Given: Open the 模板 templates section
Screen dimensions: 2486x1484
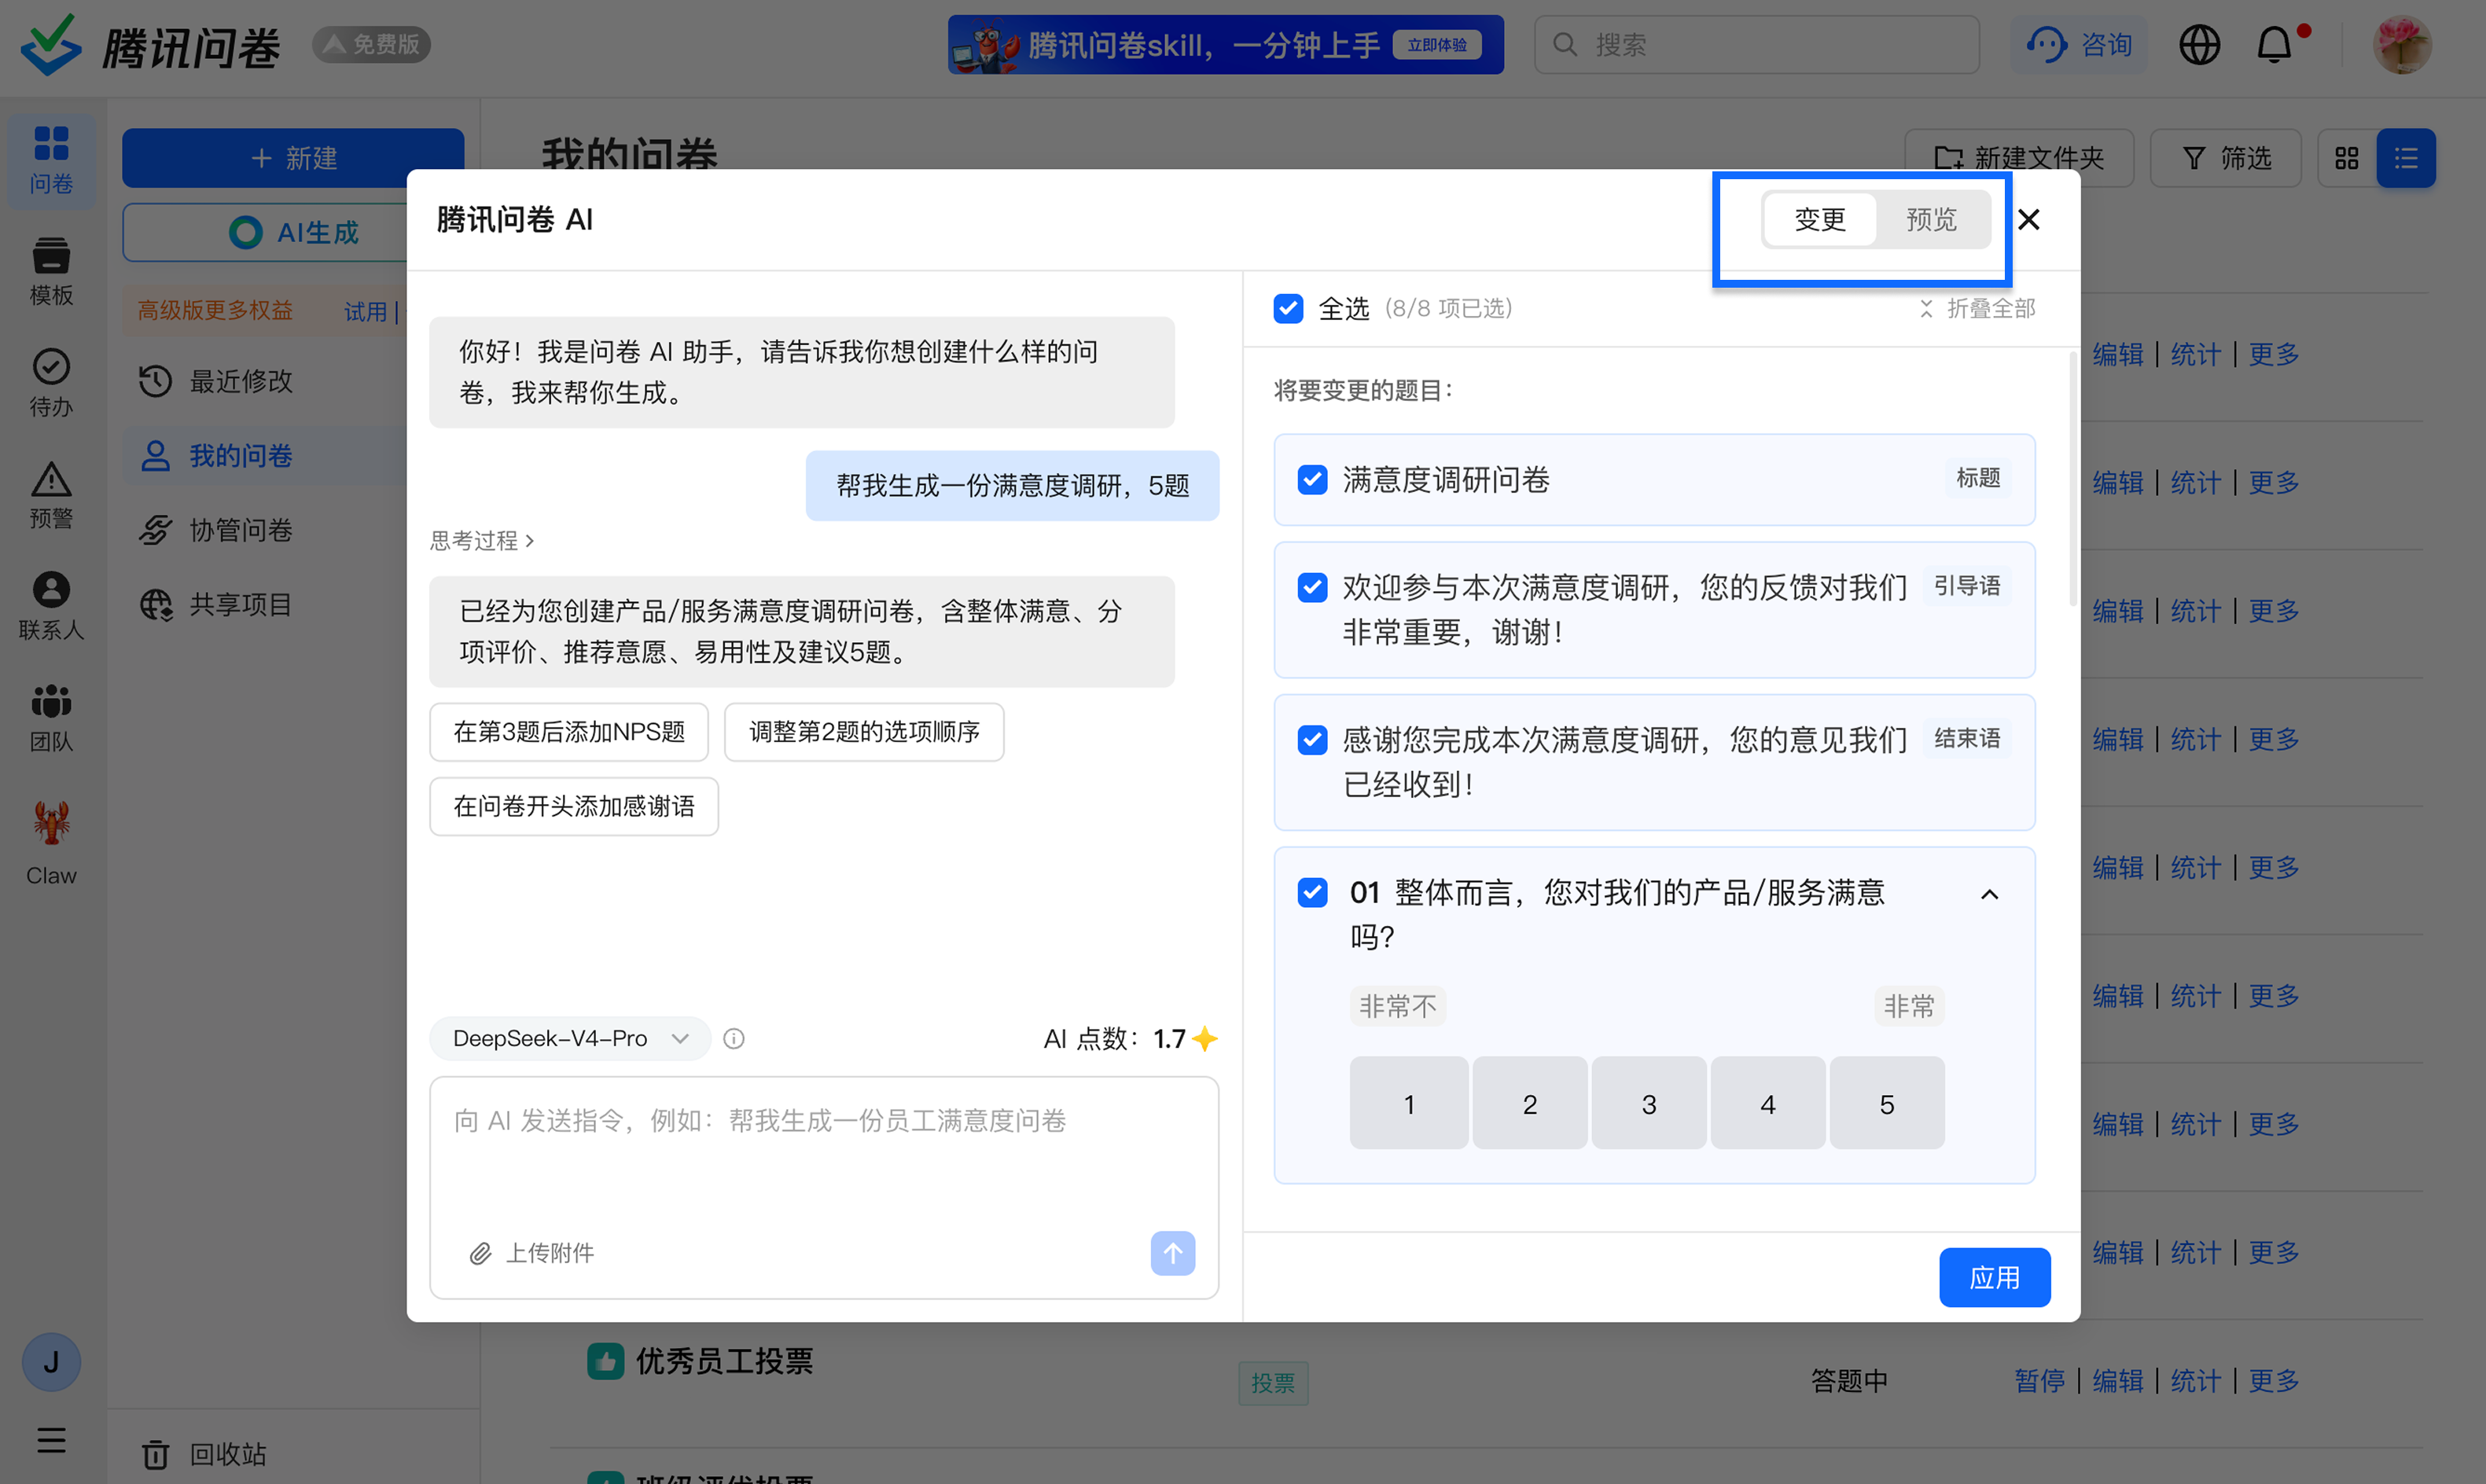Looking at the screenshot, I should click(51, 272).
